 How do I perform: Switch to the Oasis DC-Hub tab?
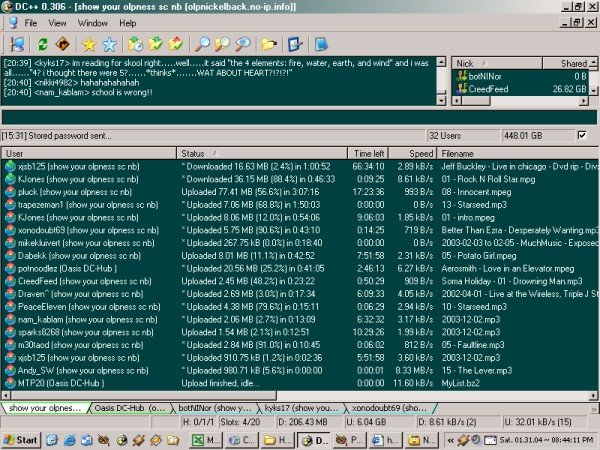point(129,408)
